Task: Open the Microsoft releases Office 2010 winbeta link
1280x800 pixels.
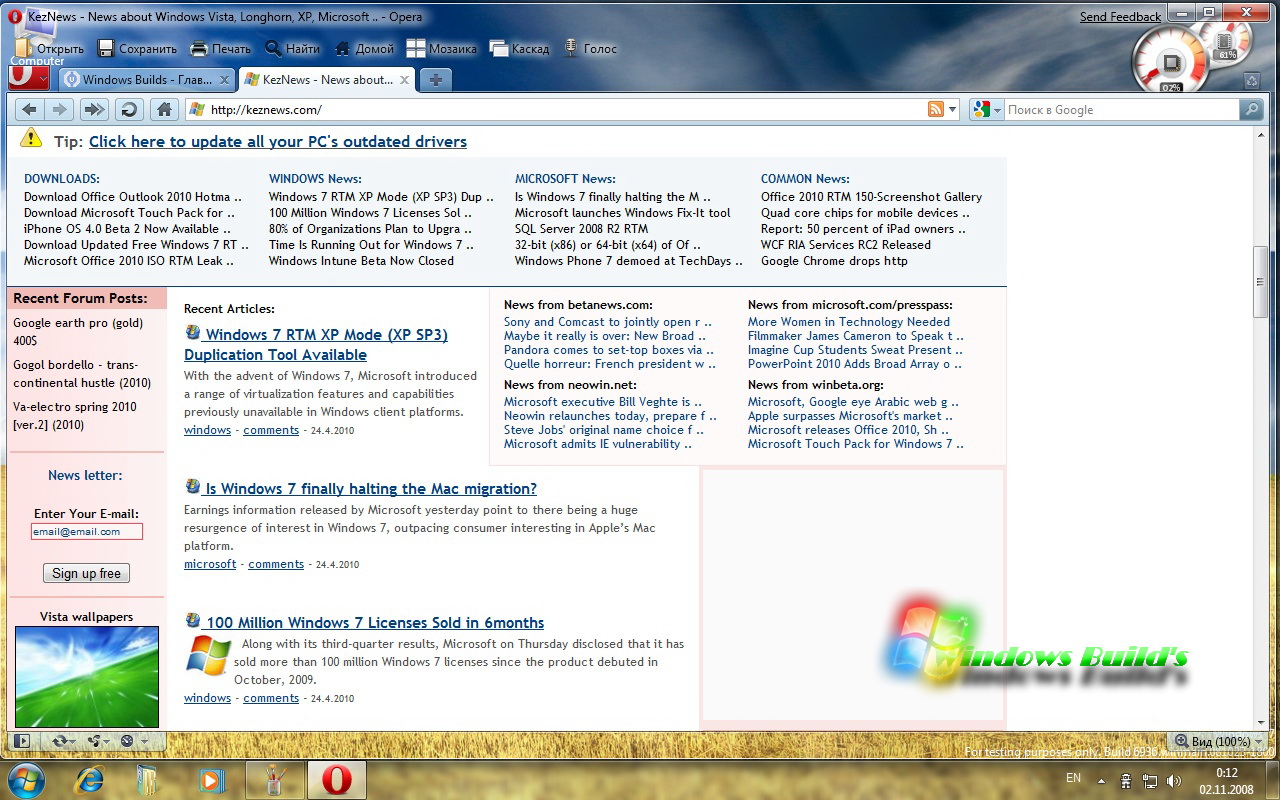Action: pyautogui.click(x=847, y=430)
